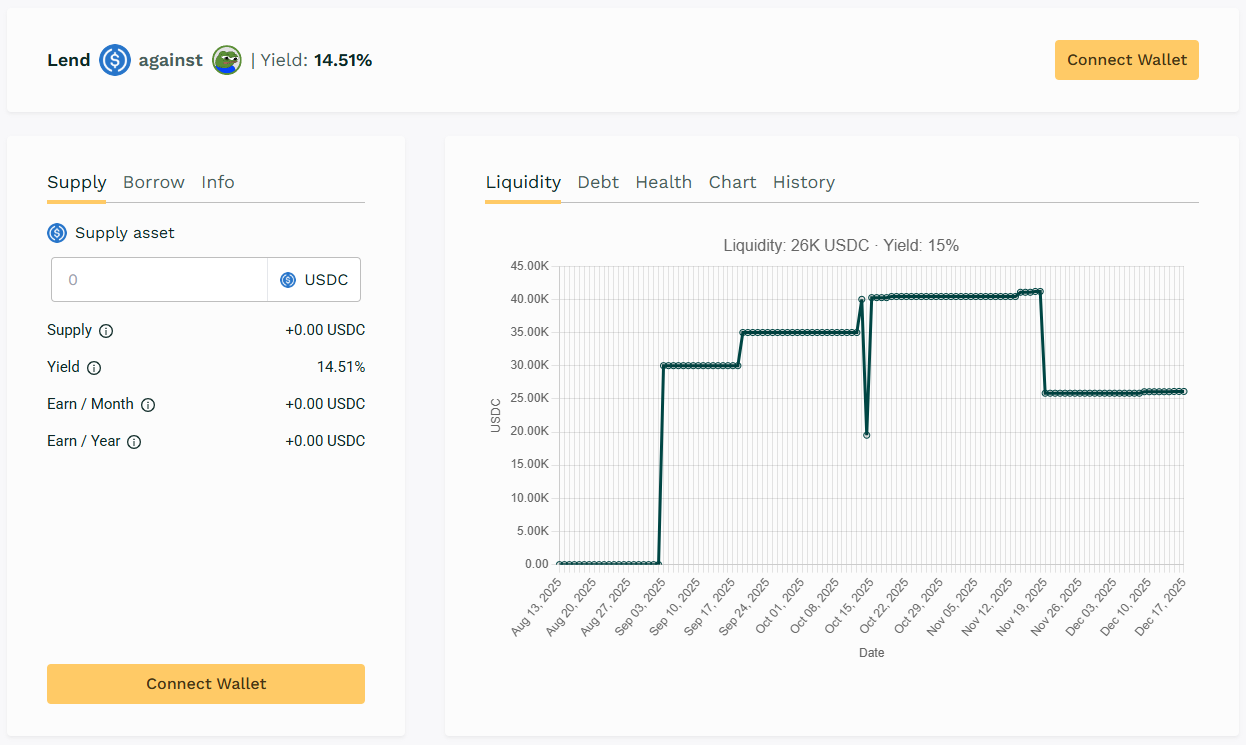The width and height of the screenshot is (1246, 745).
Task: Click info icon beside Earn / Month
Action: point(148,405)
